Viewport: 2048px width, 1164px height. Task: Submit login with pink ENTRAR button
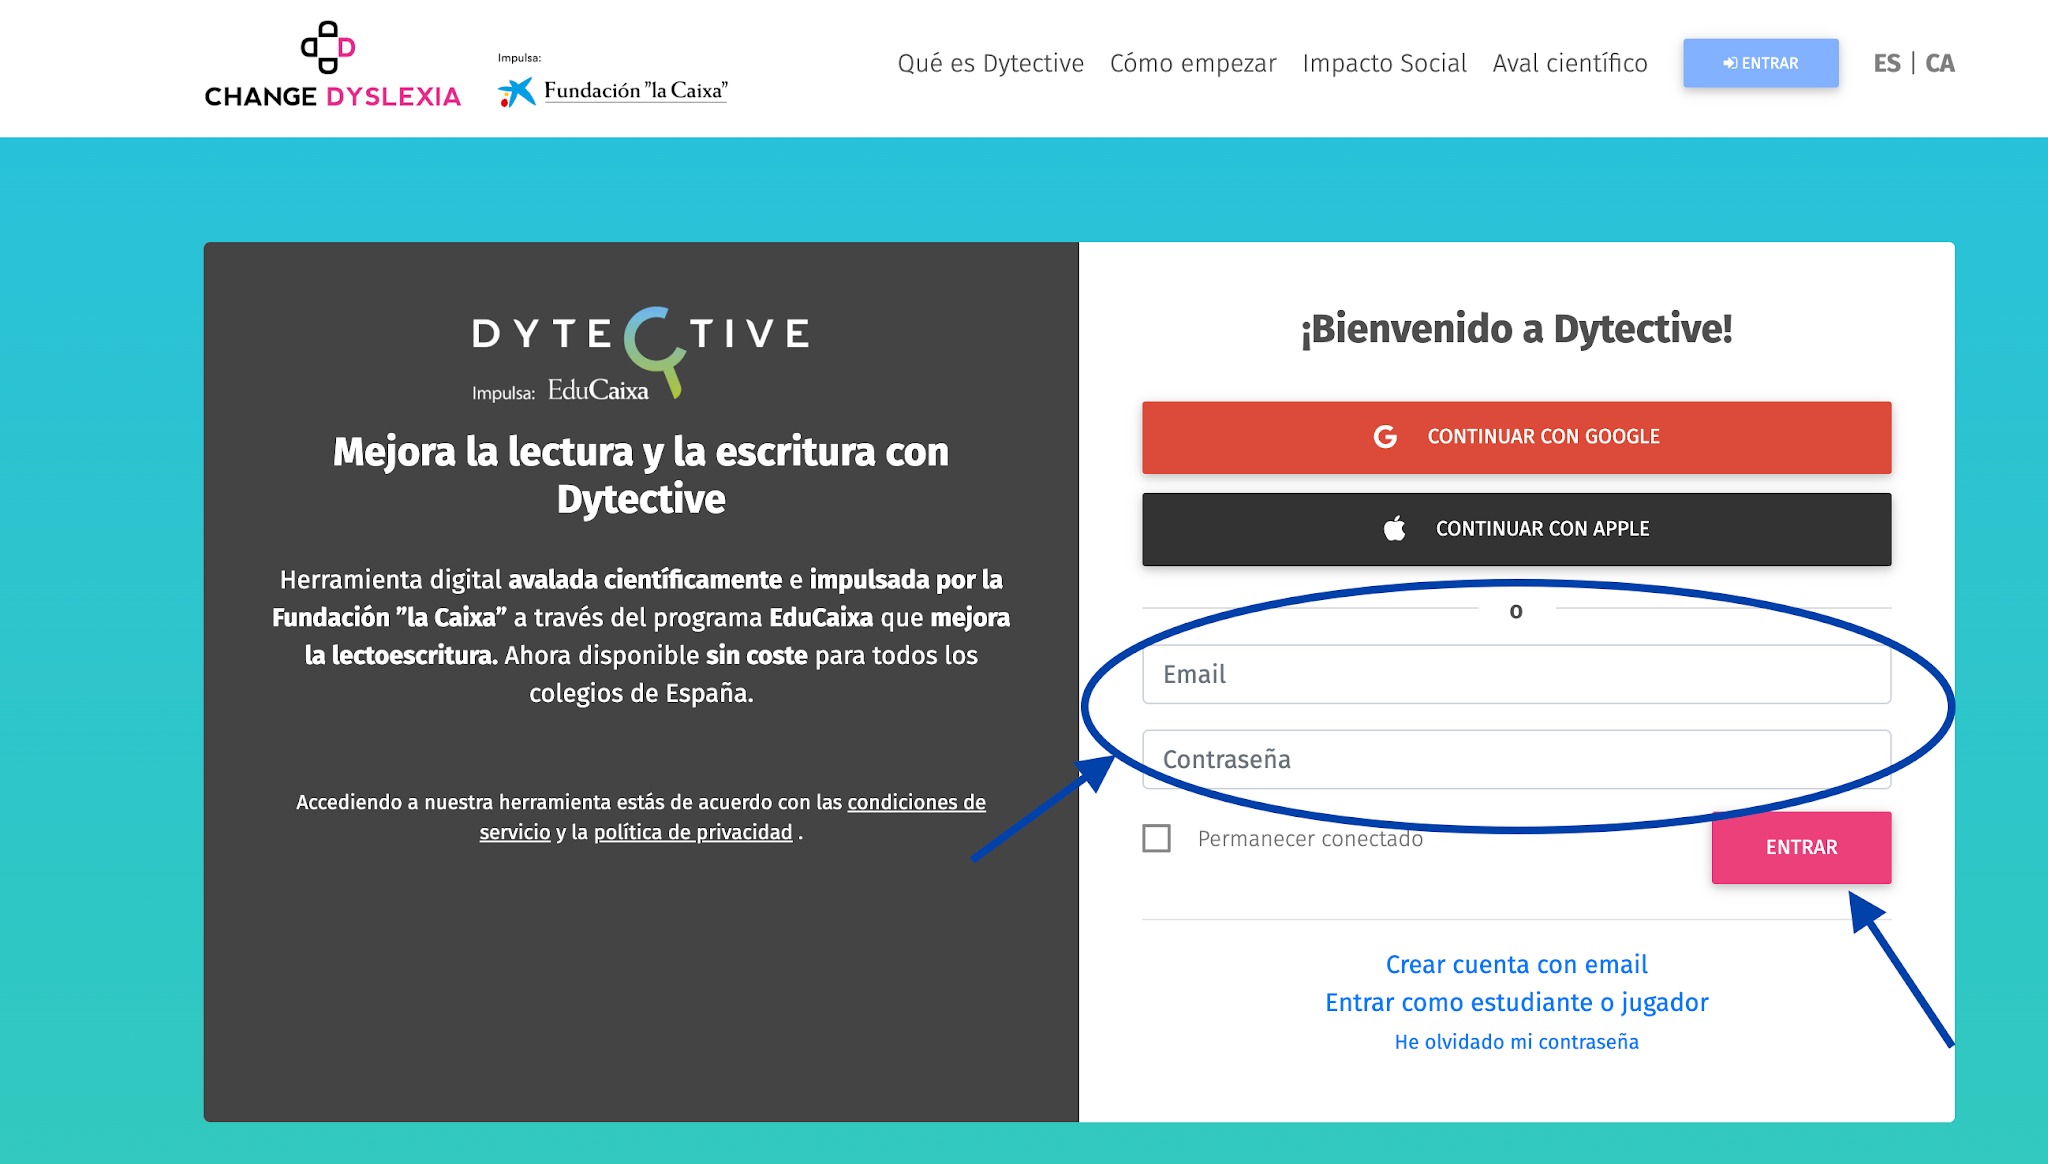pos(1801,847)
